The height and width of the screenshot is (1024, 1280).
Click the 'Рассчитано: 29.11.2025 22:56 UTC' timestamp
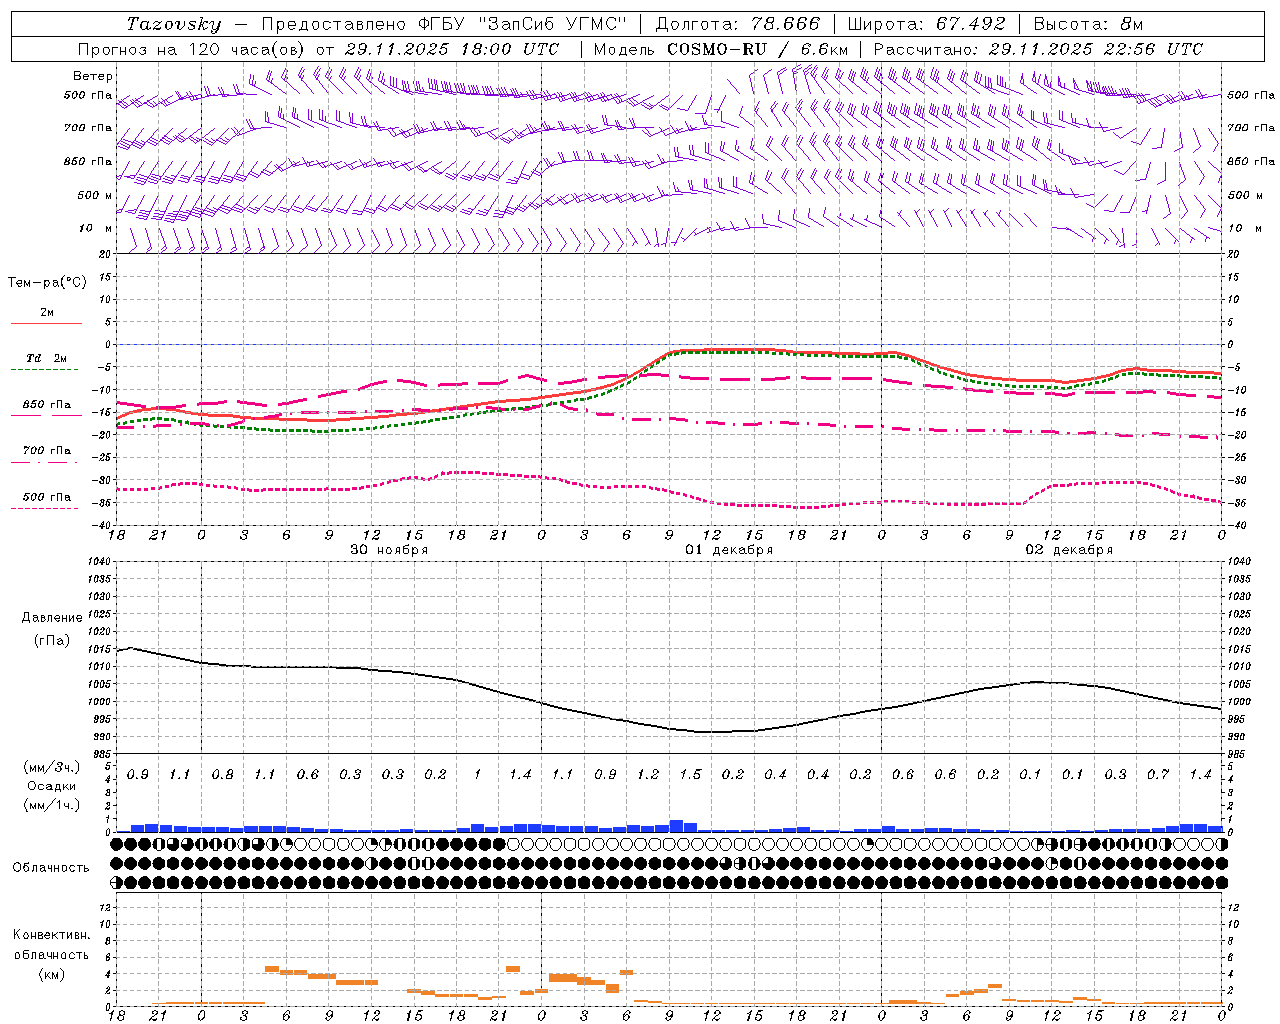1038,49
